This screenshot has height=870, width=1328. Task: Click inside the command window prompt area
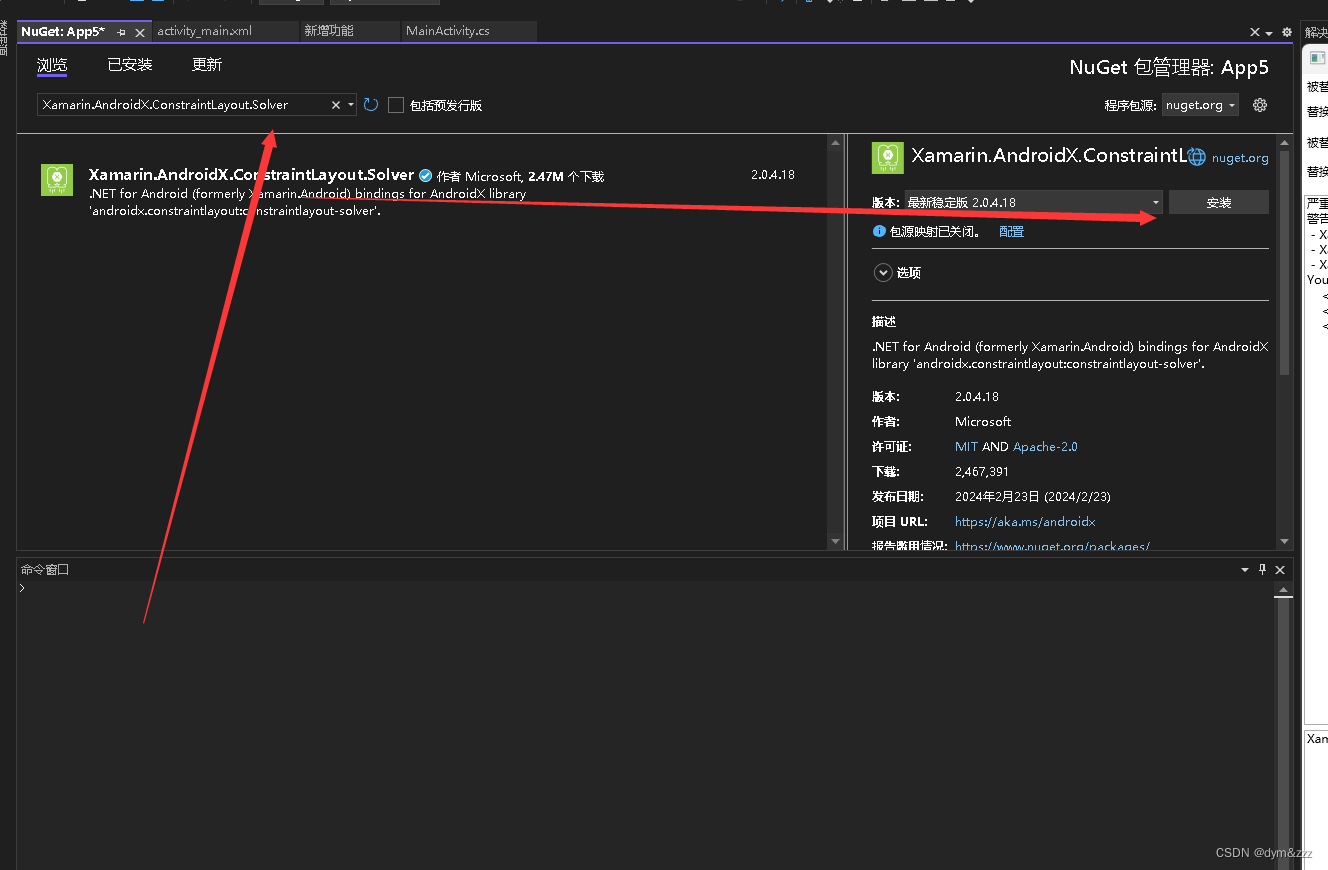[x=645, y=725]
